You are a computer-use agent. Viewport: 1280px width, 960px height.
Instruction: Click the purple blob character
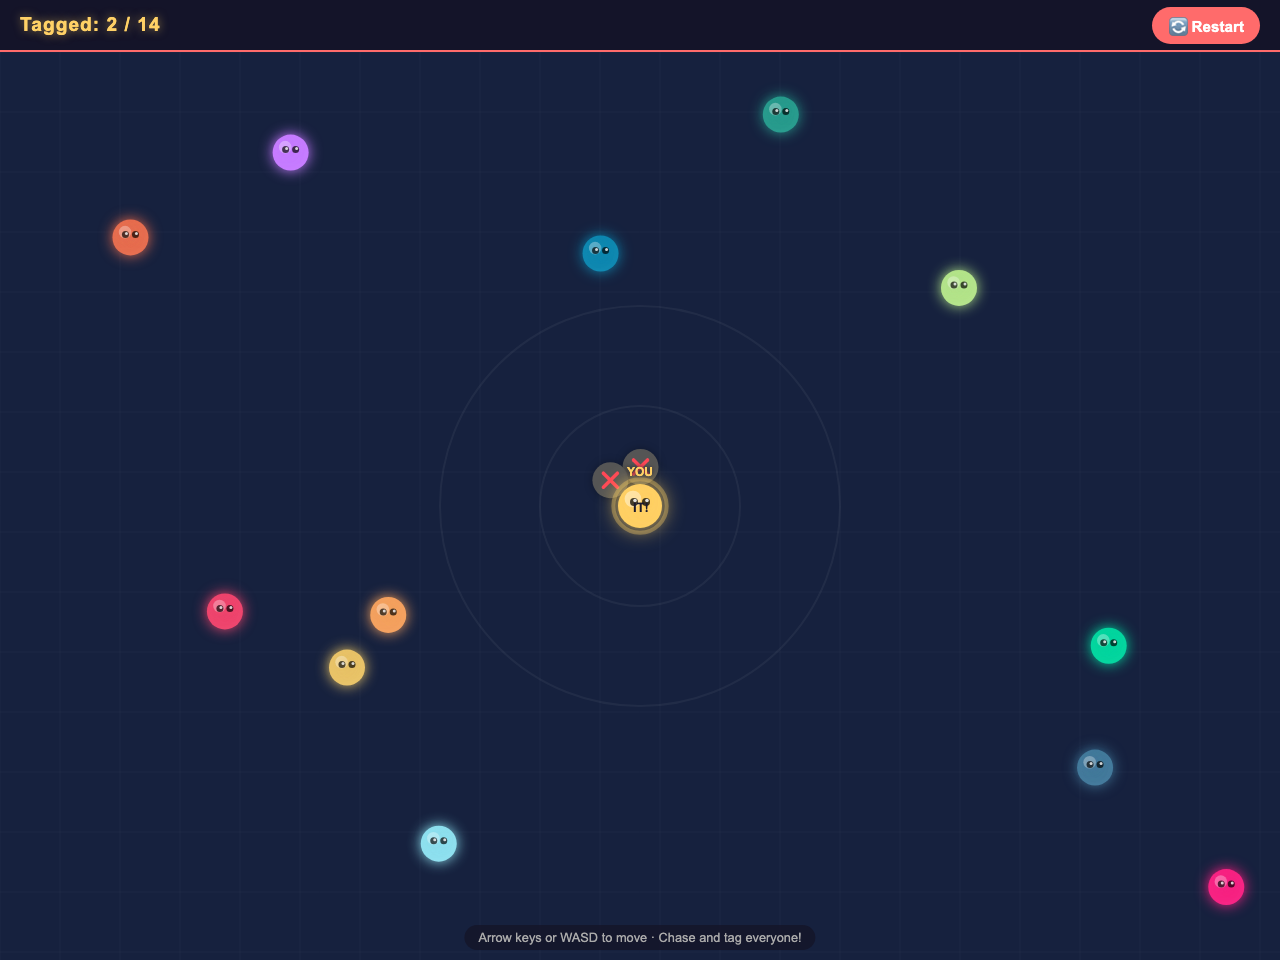tap(291, 152)
